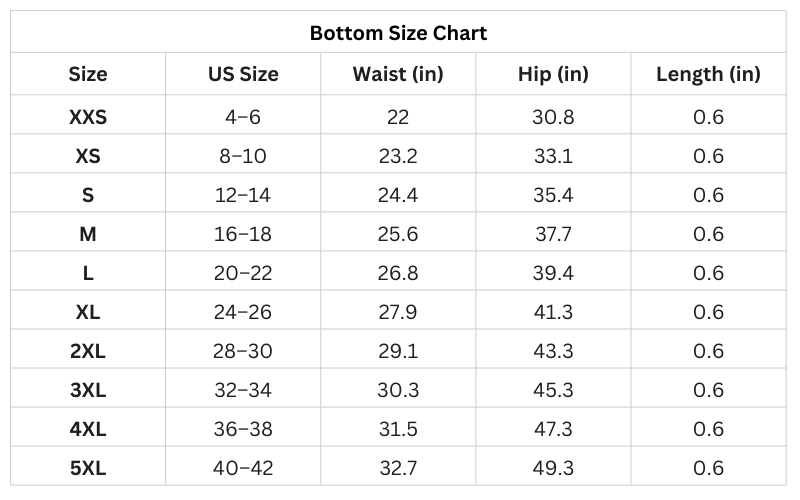The image size is (800, 500).
Task: Click the 24.4 waist value
Action: click(x=398, y=195)
